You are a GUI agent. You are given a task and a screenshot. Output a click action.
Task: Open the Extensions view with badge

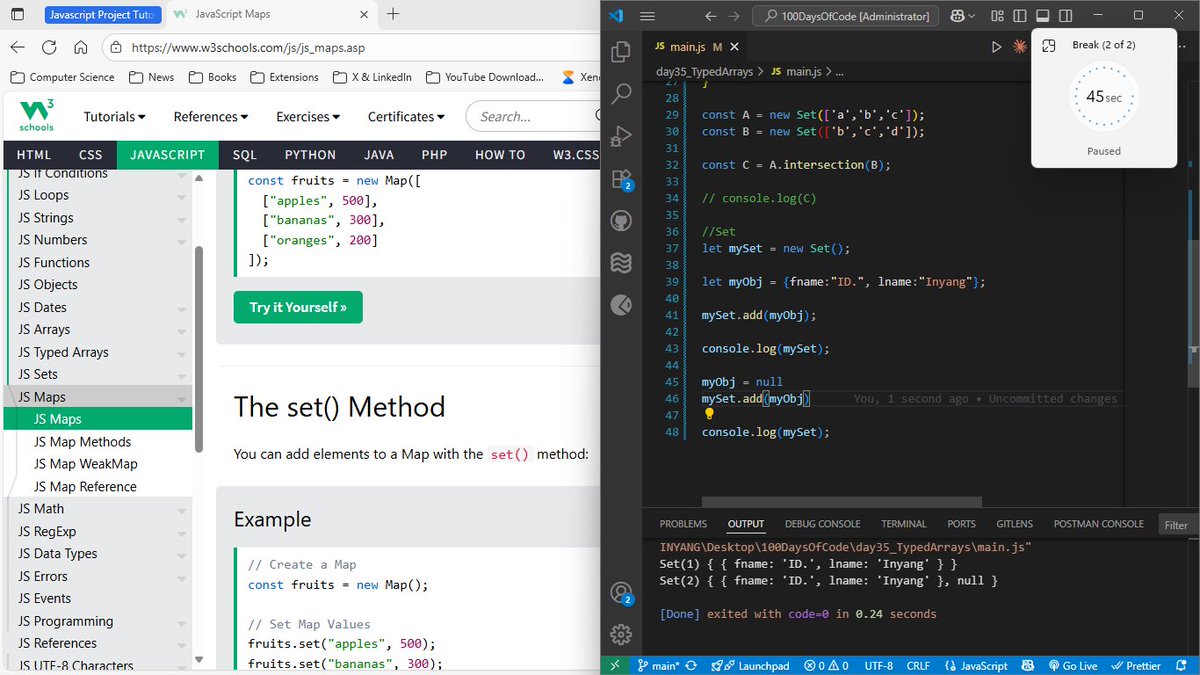[x=621, y=180]
